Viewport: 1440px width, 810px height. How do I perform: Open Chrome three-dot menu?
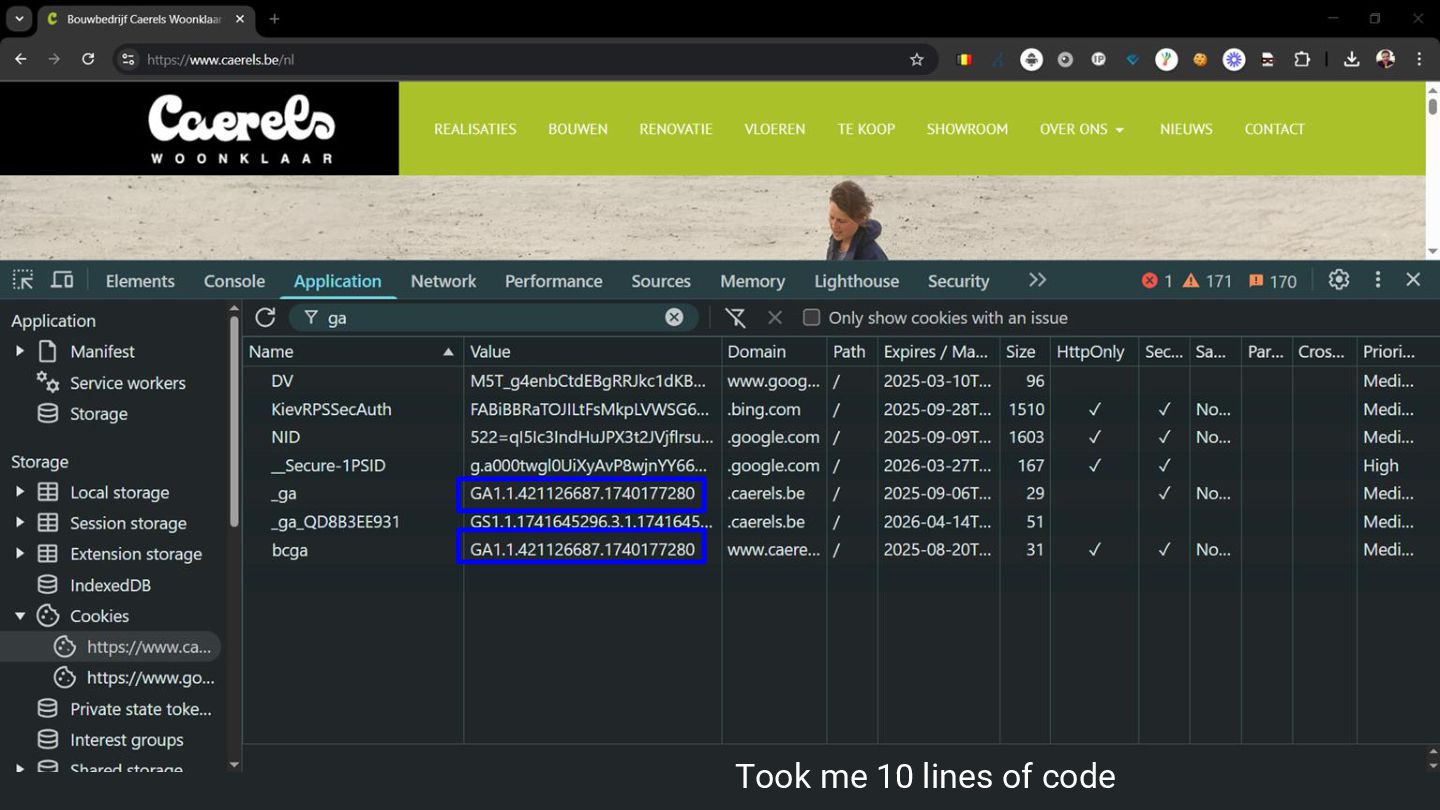coord(1419,59)
